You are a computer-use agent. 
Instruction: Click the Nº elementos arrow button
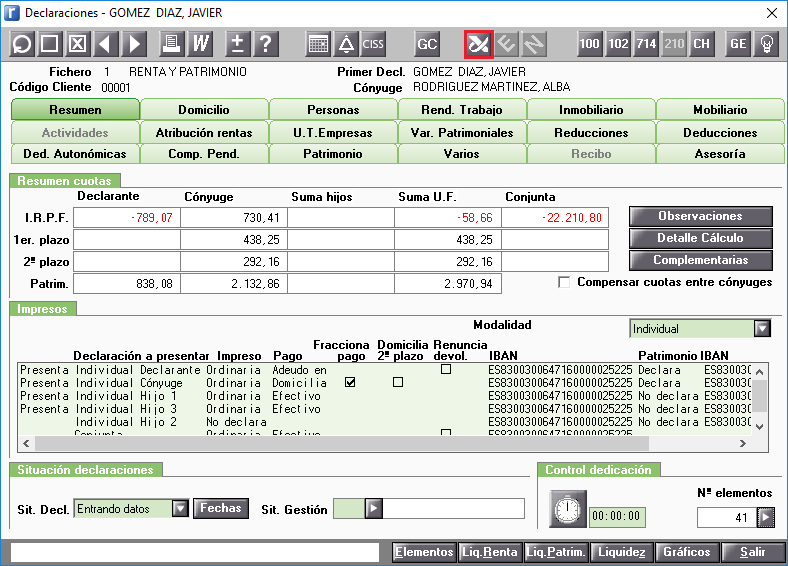[x=765, y=517]
